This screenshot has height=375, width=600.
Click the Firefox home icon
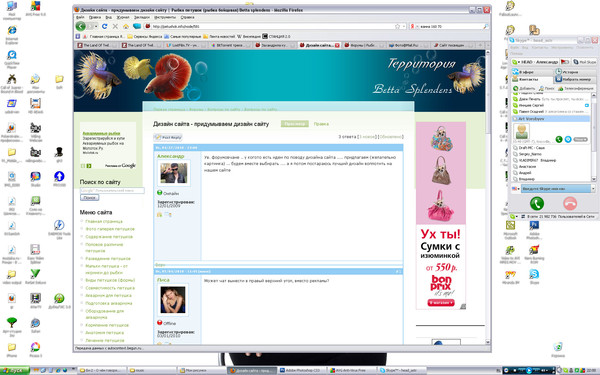pos(126,26)
